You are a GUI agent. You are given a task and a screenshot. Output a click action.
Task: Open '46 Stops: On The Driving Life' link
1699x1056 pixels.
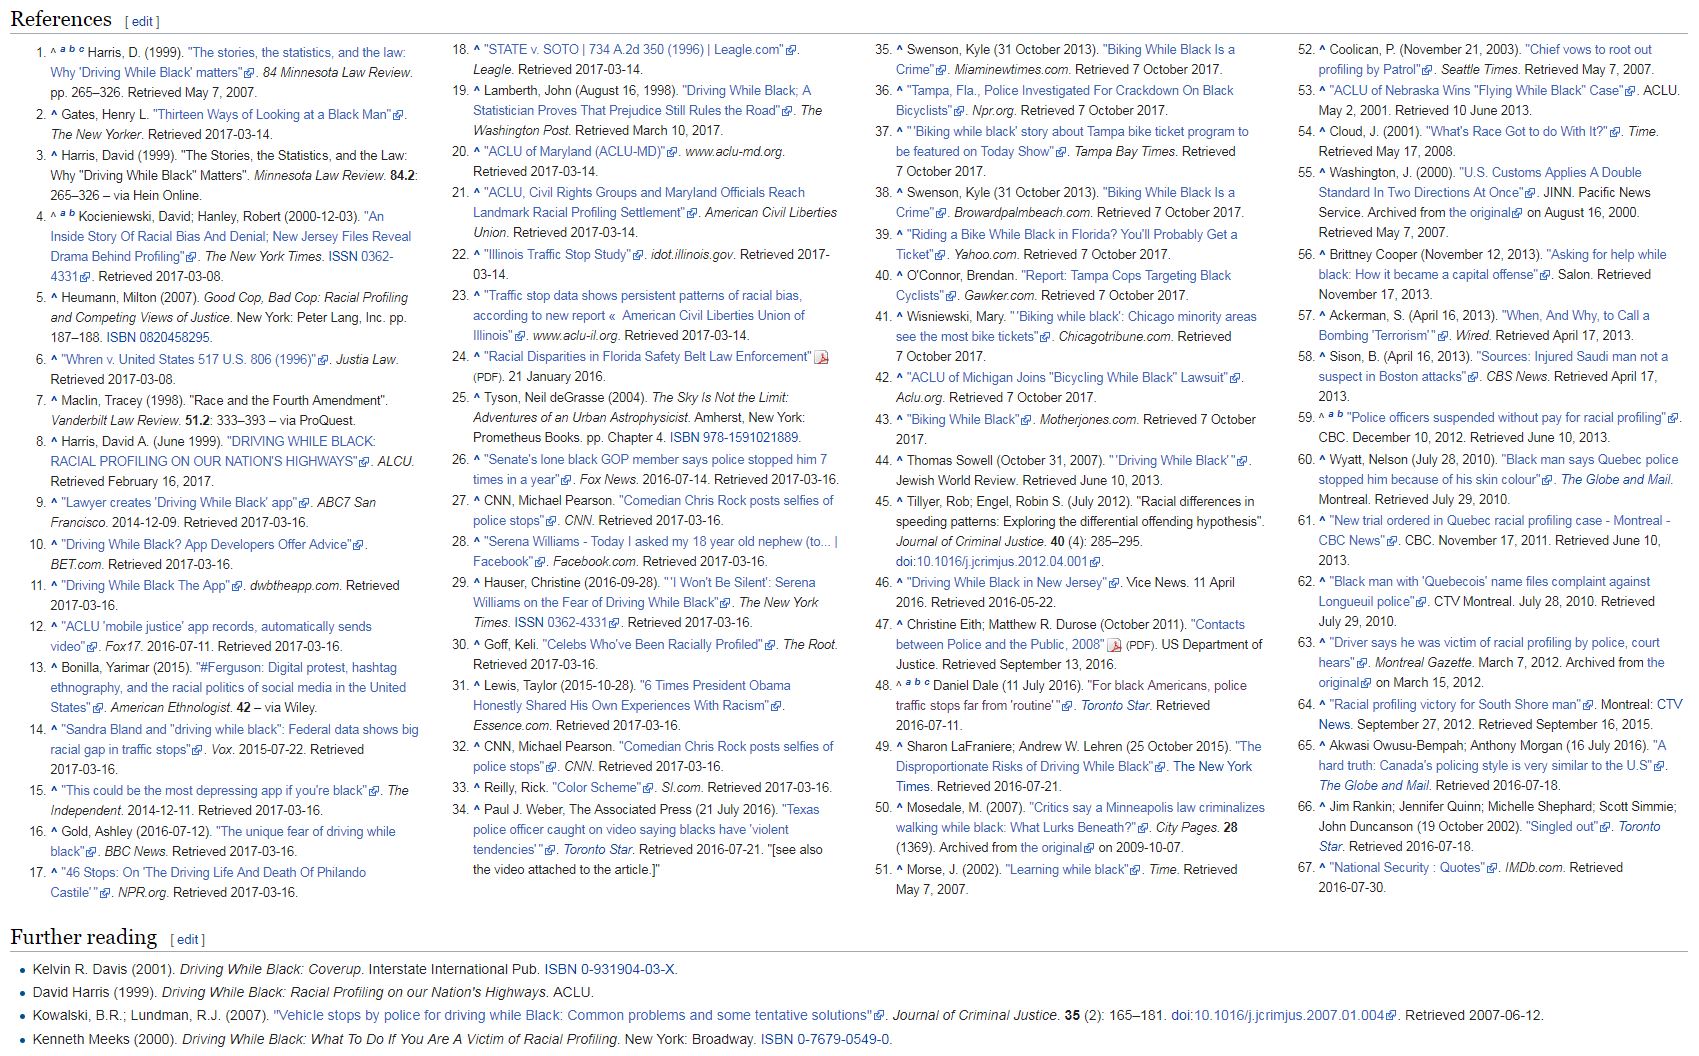coord(208,883)
